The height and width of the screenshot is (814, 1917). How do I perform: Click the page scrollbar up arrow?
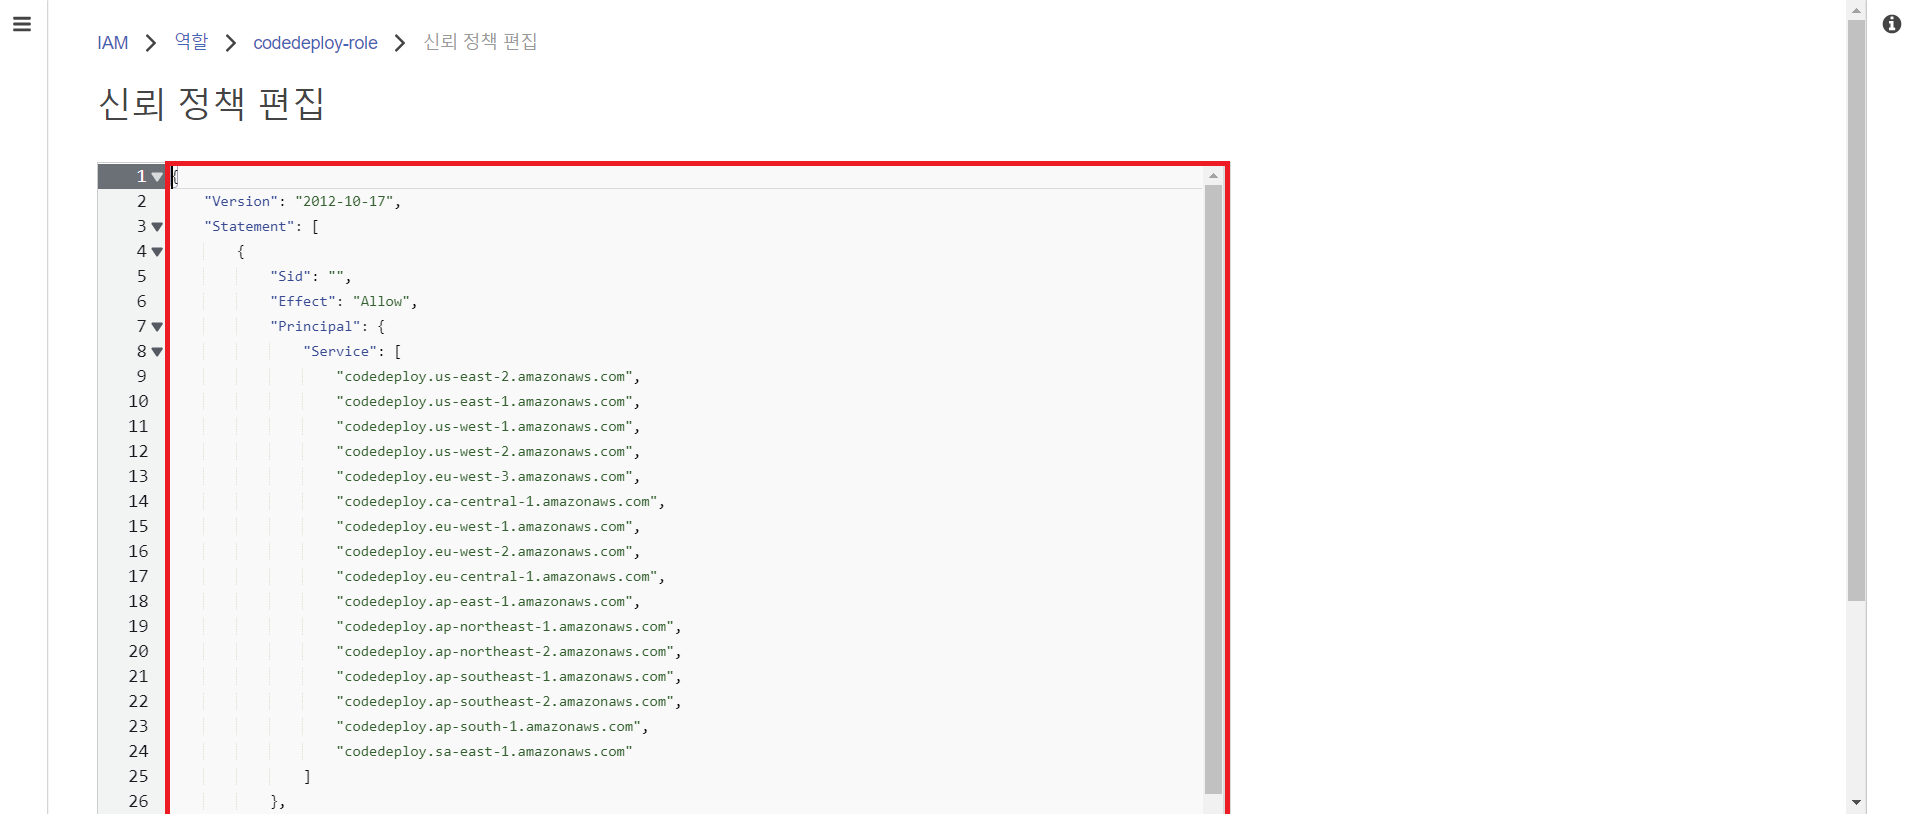[1856, 10]
